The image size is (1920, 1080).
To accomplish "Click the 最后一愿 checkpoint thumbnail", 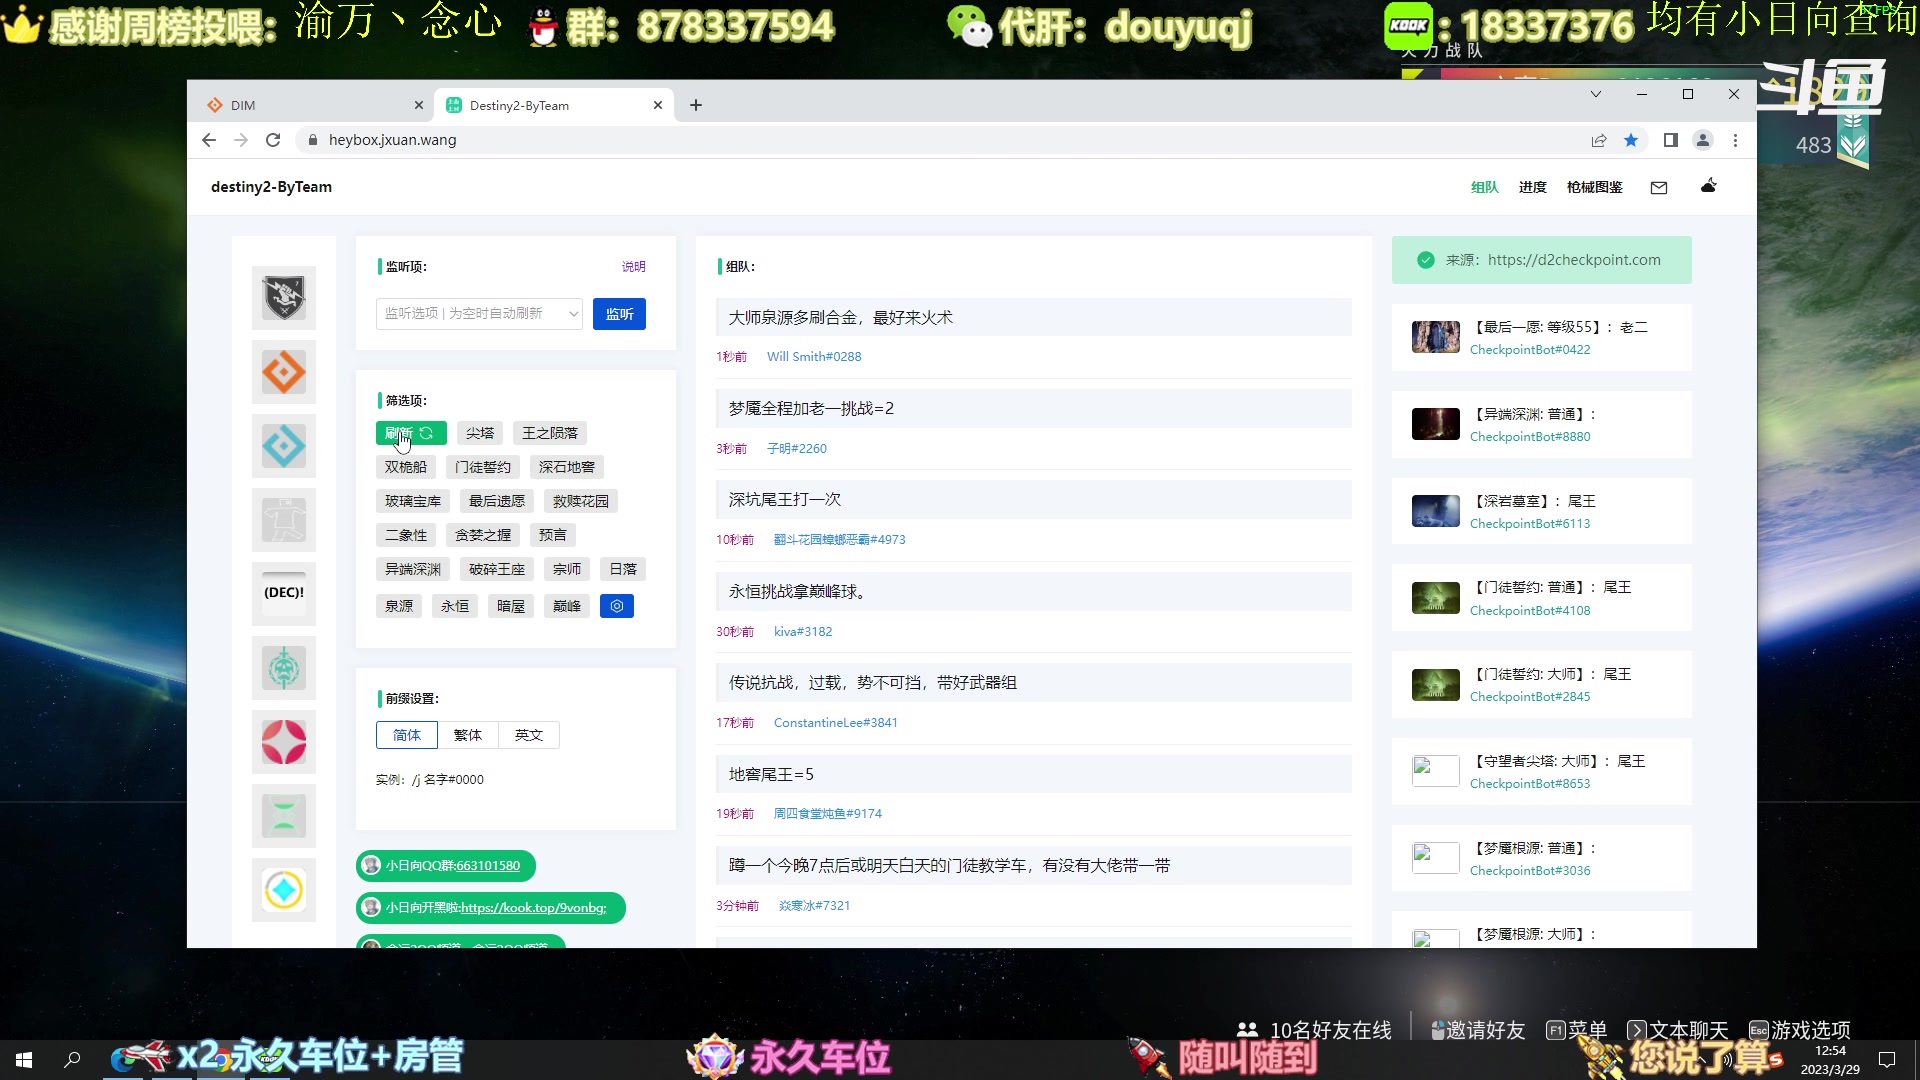I will point(1436,337).
